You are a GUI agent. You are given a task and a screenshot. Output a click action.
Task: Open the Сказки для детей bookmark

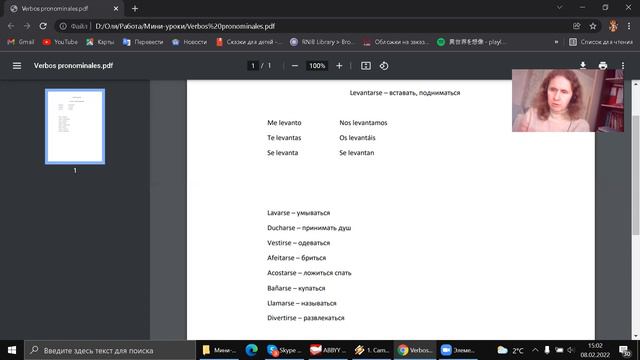coord(249,42)
